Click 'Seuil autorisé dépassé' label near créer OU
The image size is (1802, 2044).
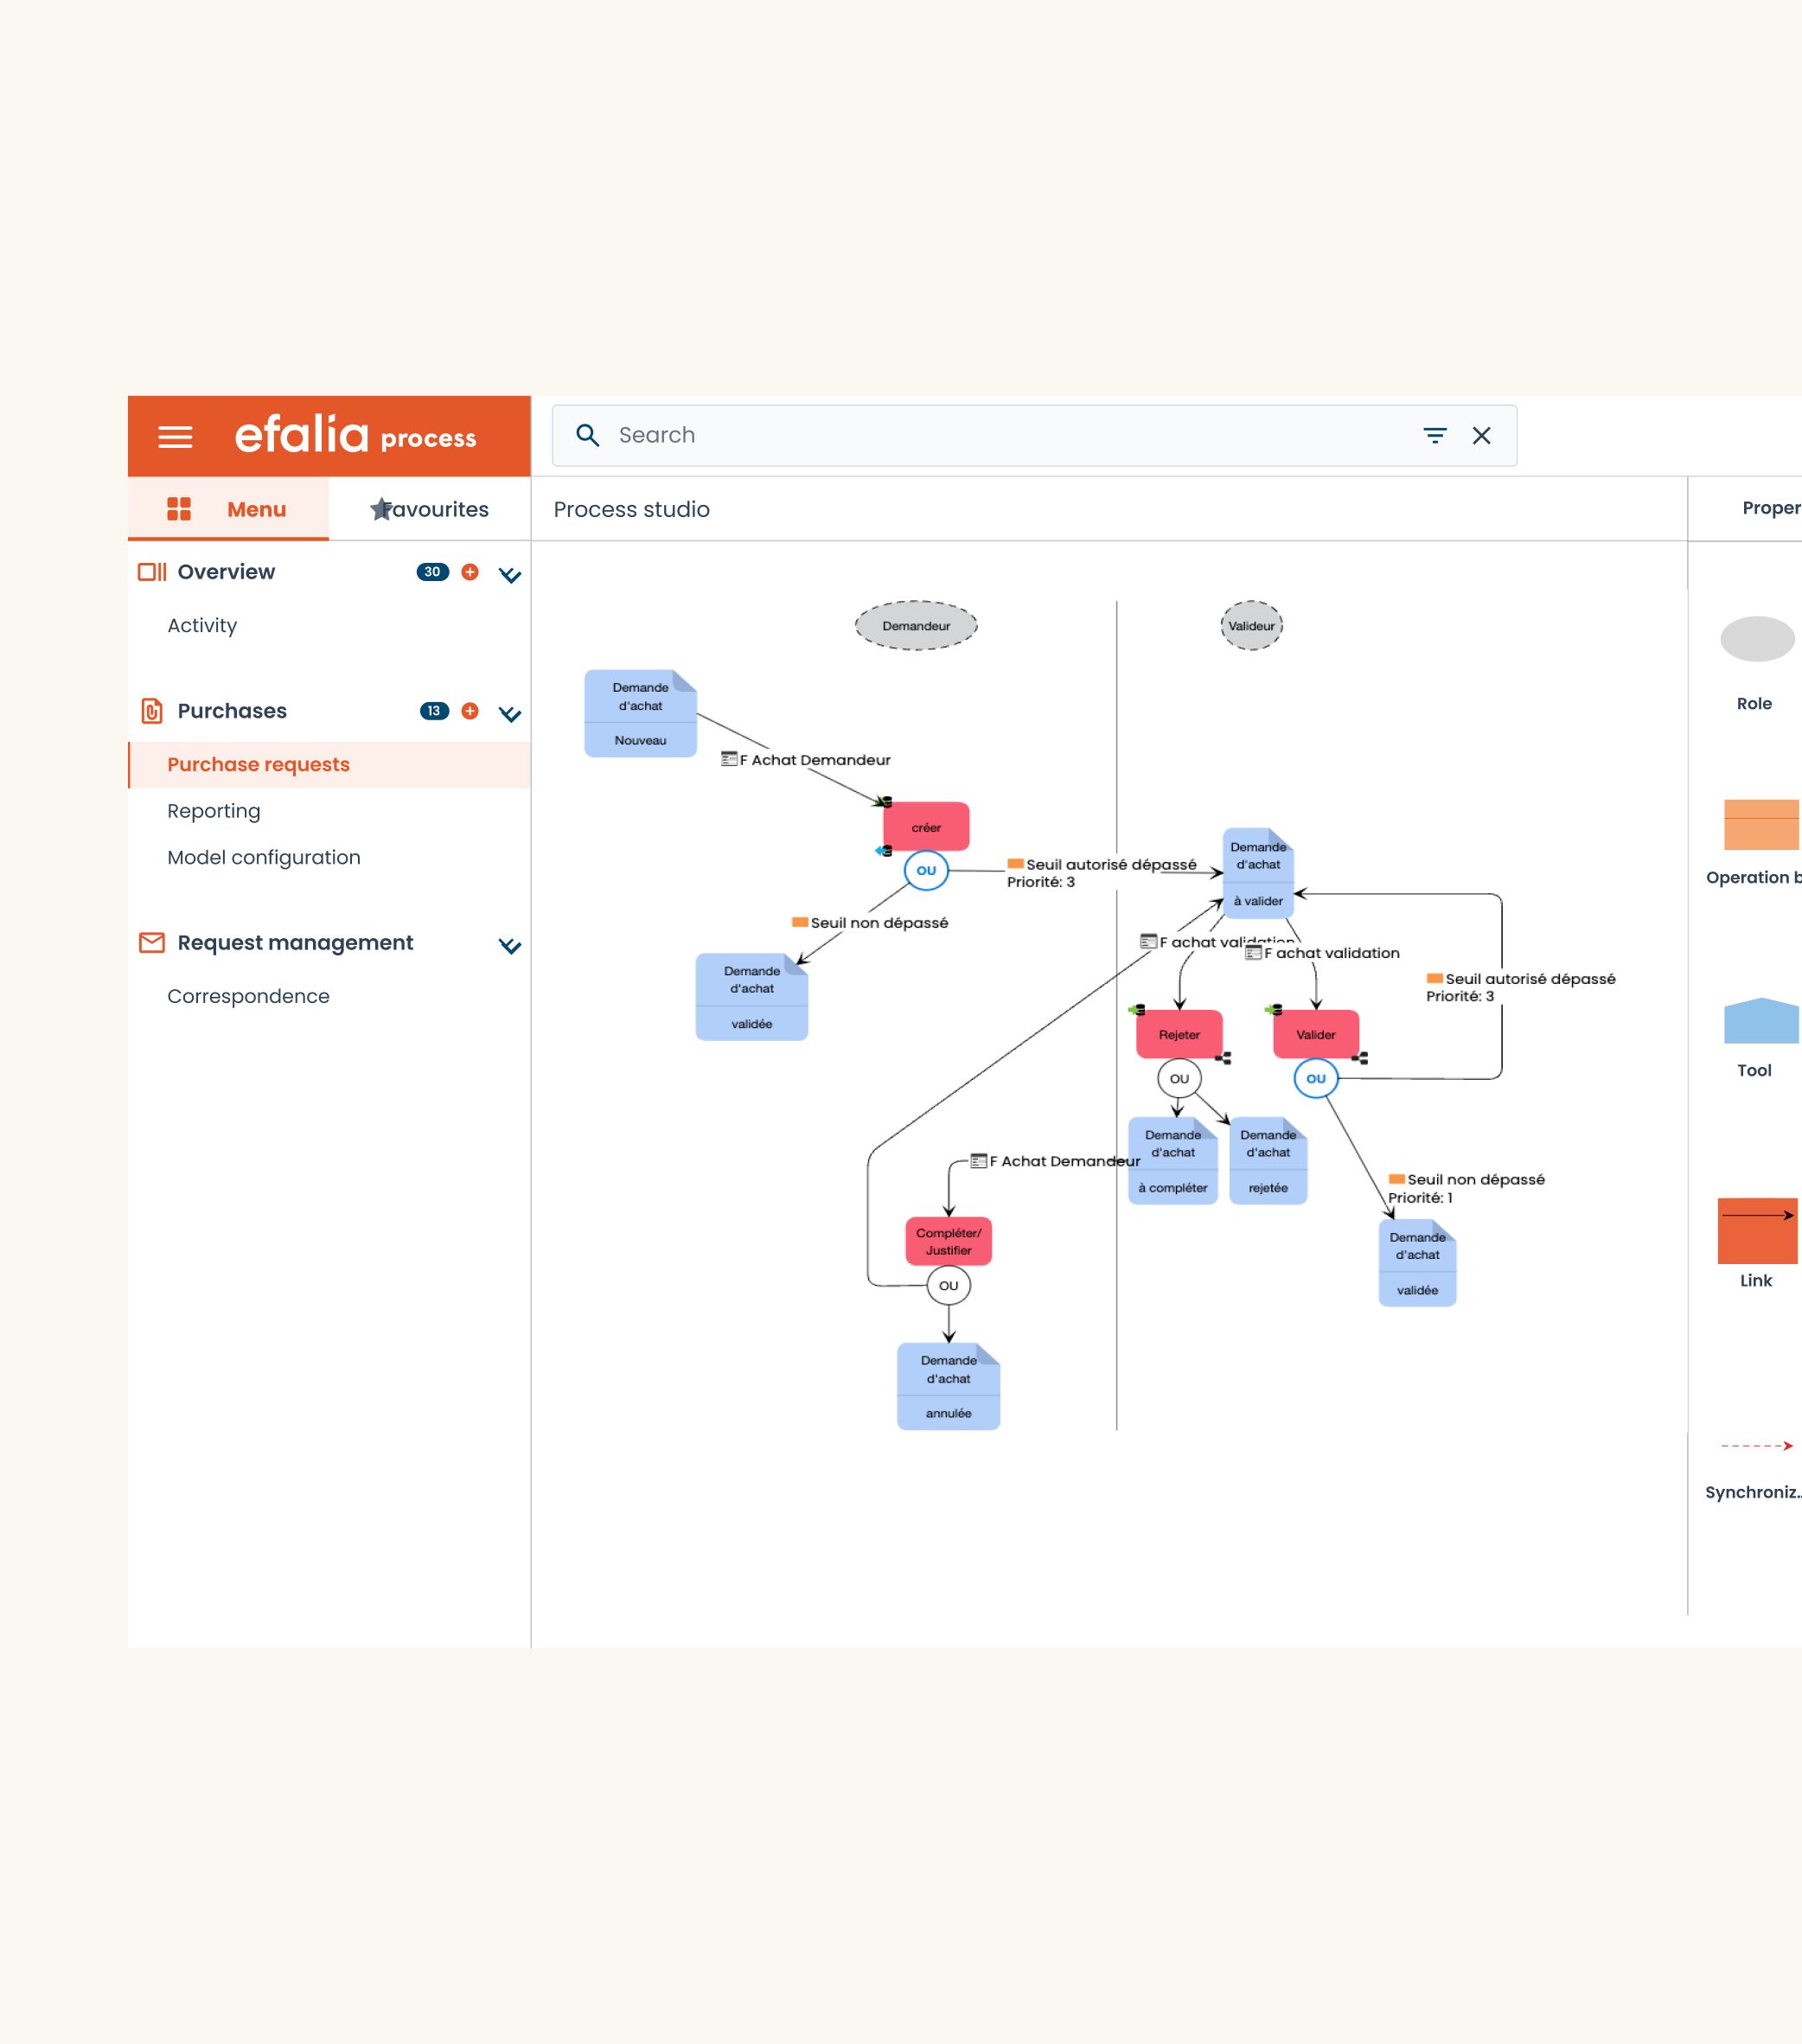tap(1101, 873)
